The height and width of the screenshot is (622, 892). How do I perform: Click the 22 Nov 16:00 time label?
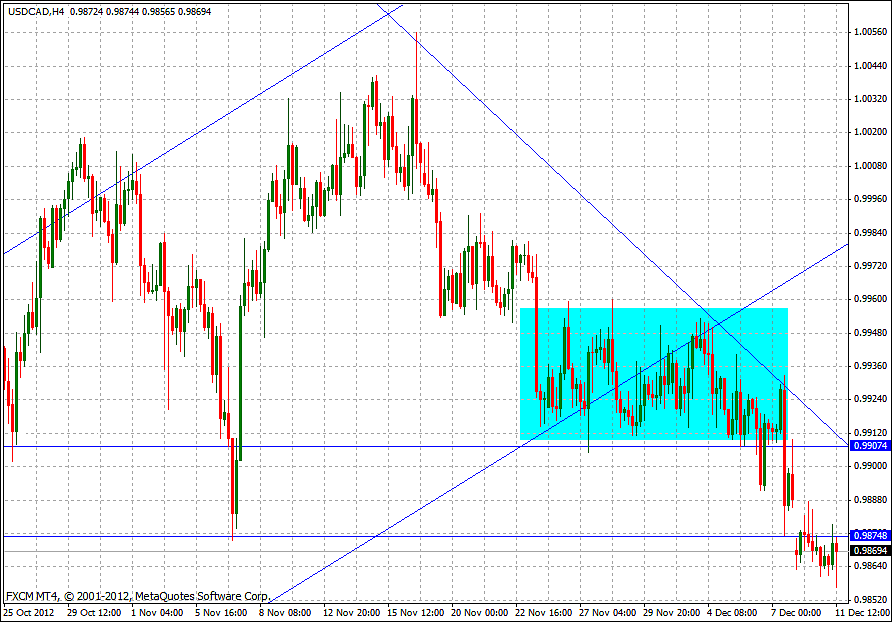click(547, 611)
